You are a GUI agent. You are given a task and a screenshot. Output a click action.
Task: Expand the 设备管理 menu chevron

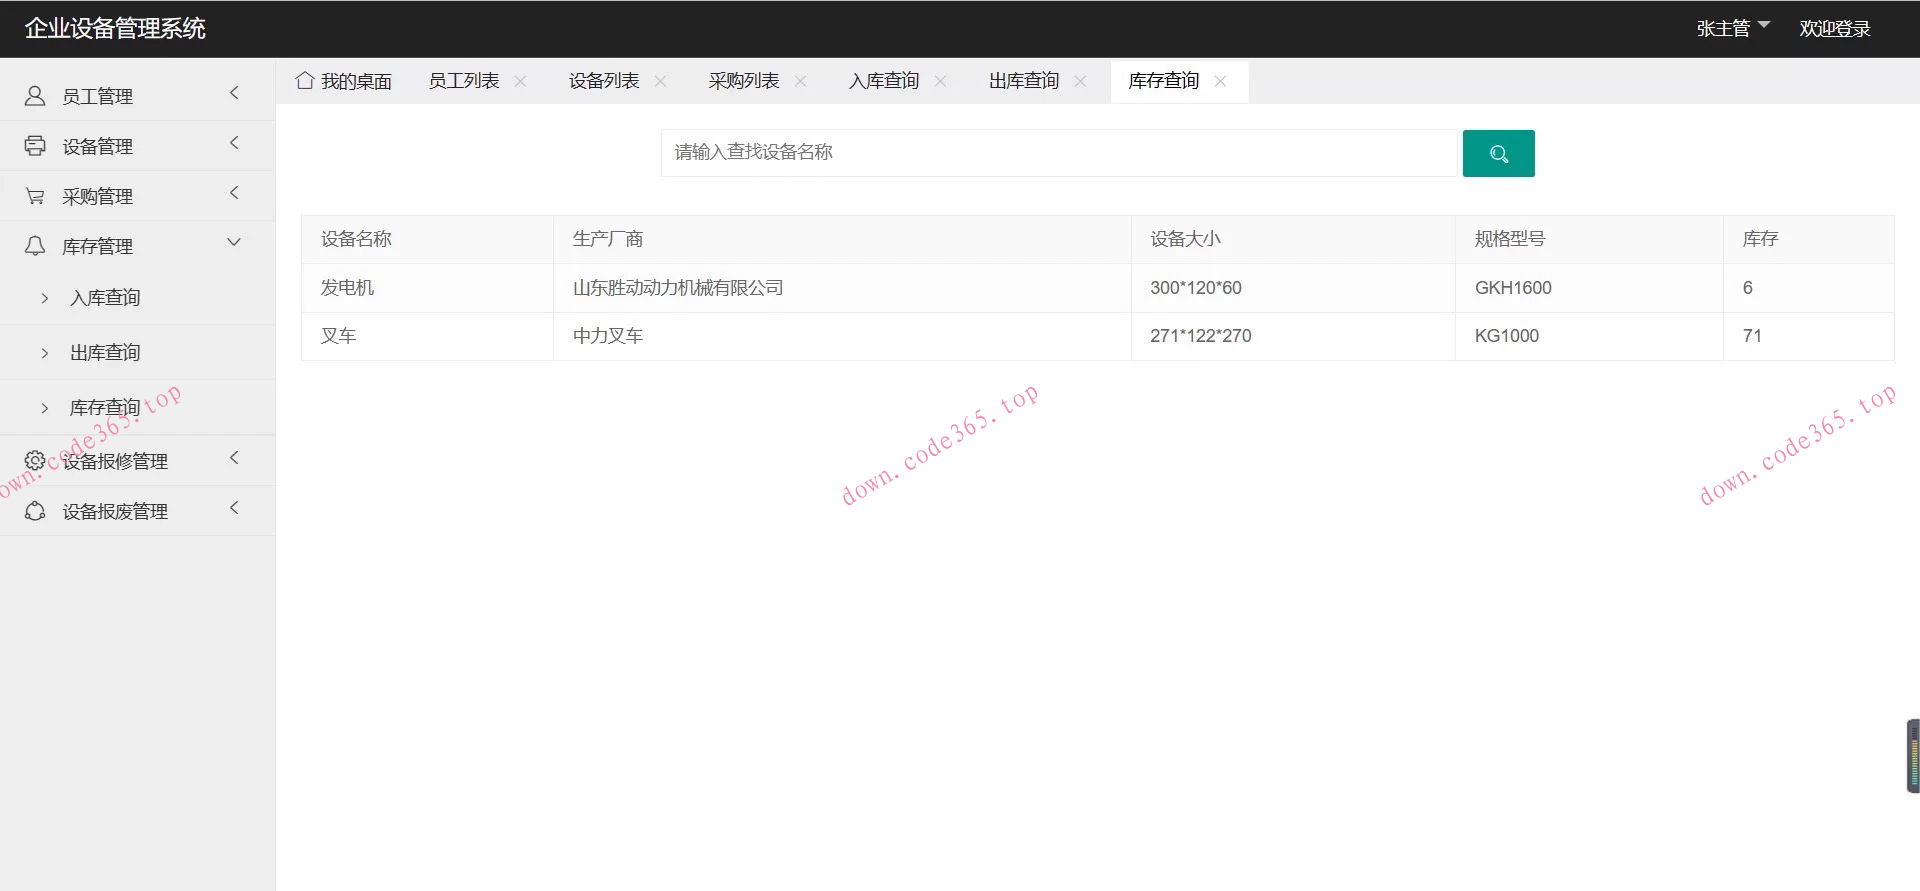point(234,143)
